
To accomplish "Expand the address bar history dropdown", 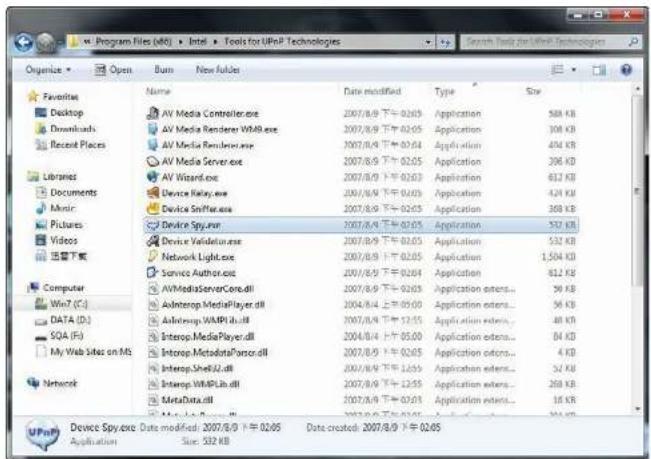I will pyautogui.click(x=428, y=42).
